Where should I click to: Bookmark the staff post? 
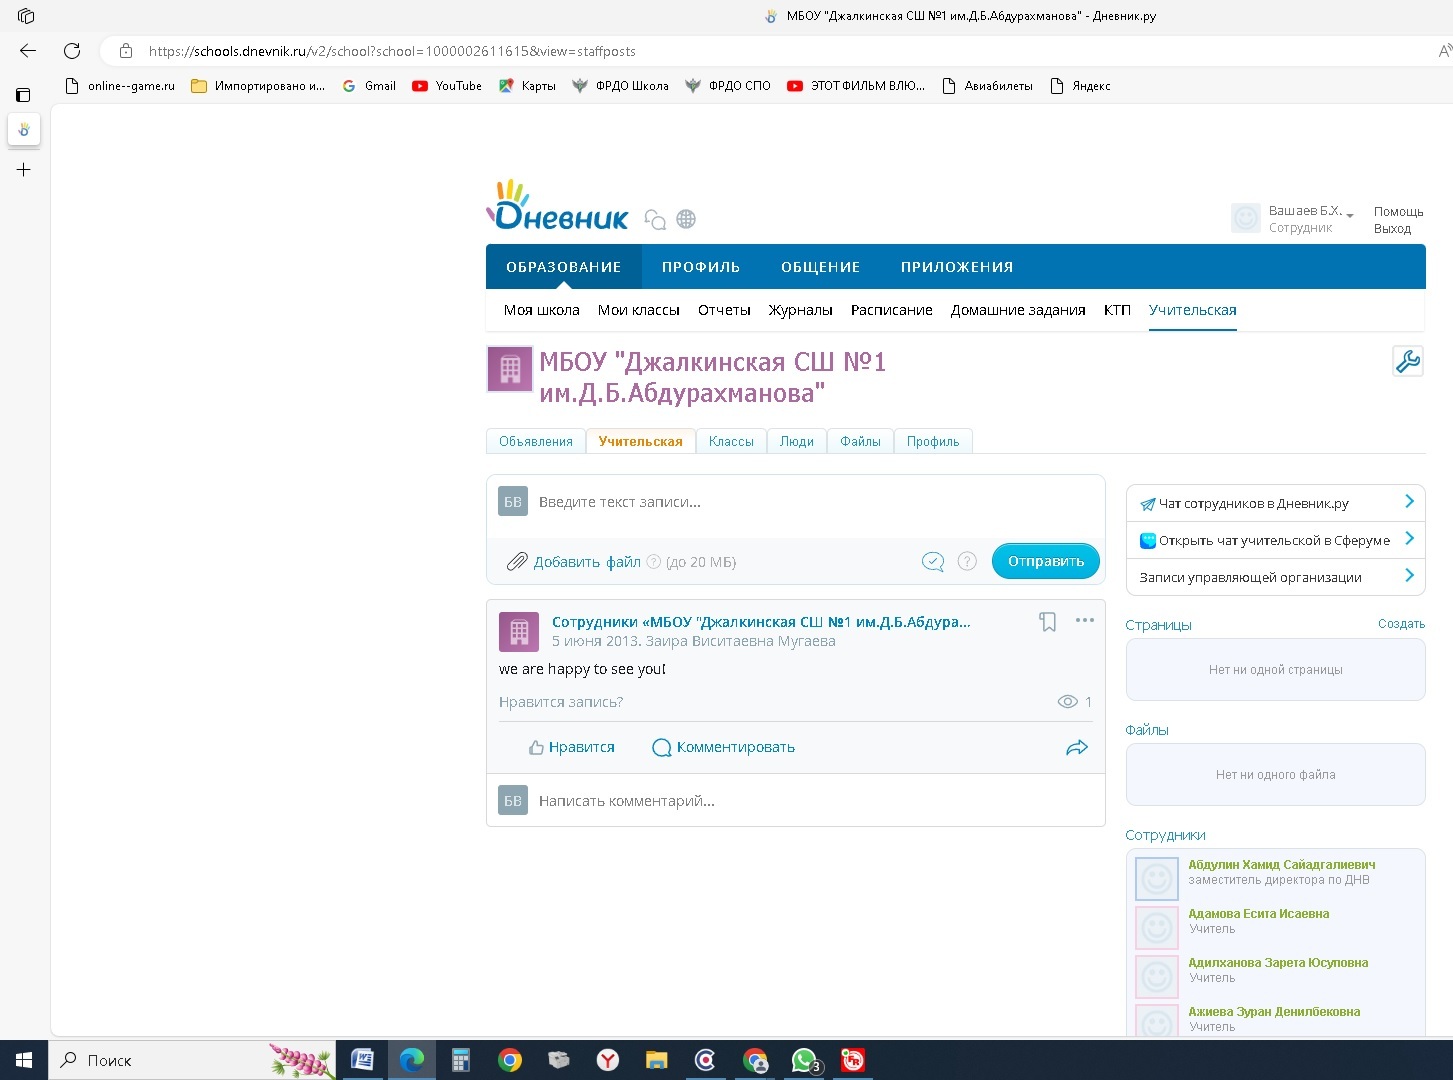pyautogui.click(x=1047, y=622)
